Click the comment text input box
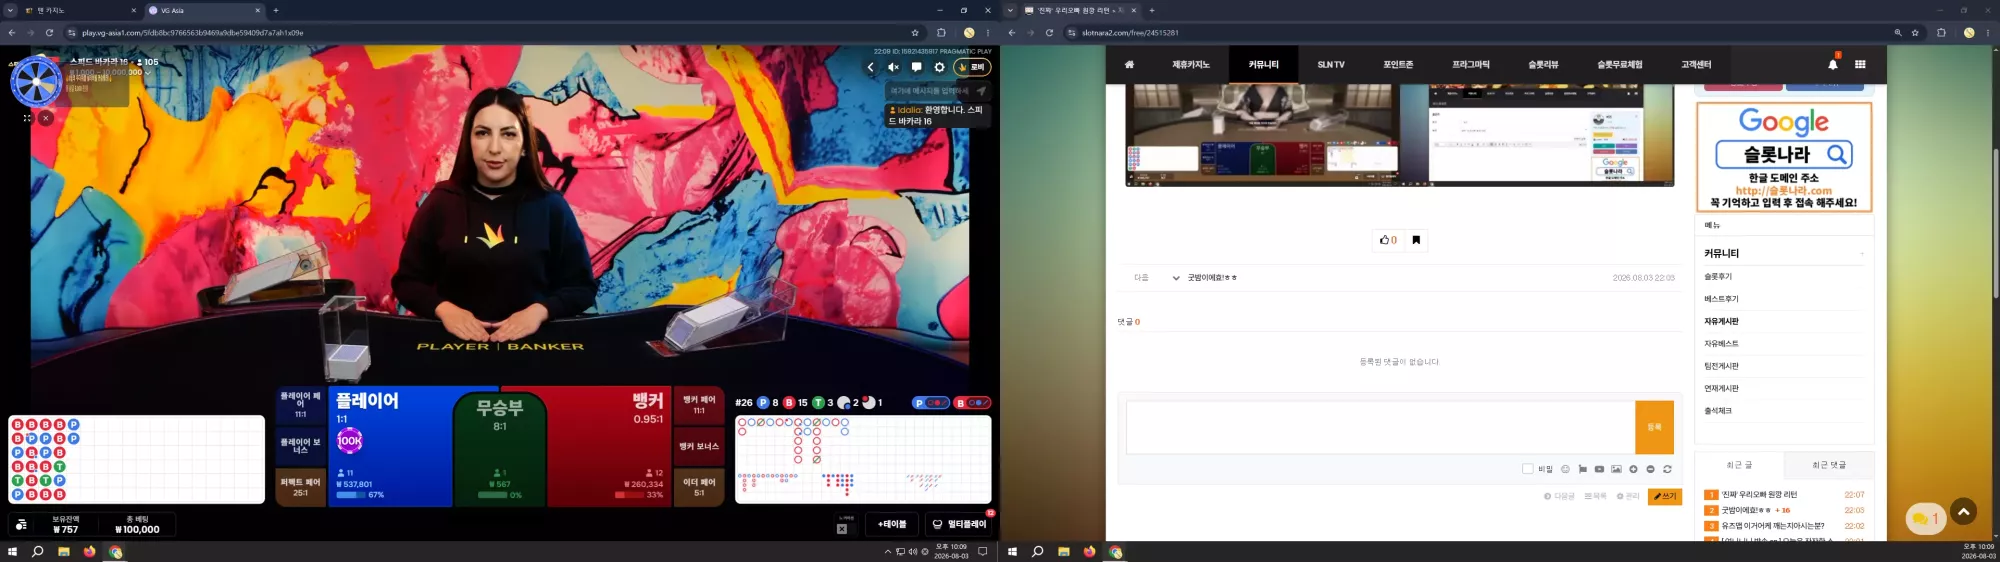 1380,427
